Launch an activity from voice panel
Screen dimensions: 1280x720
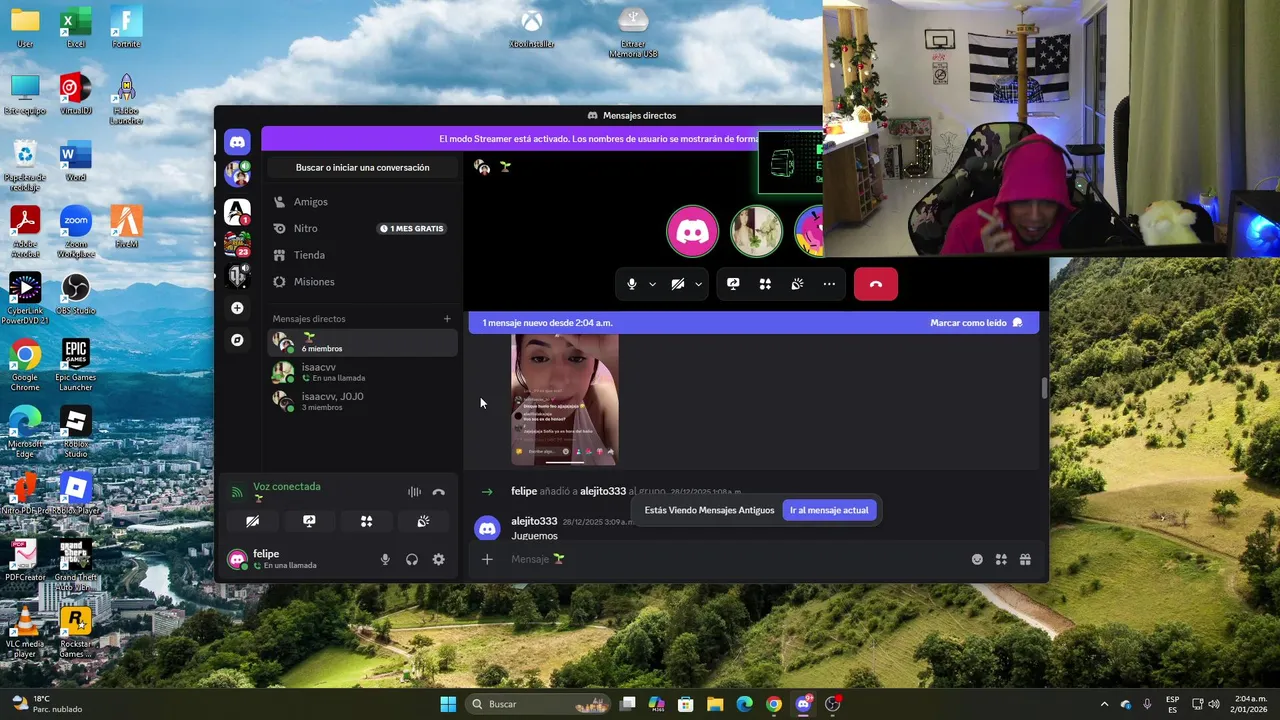[366, 521]
